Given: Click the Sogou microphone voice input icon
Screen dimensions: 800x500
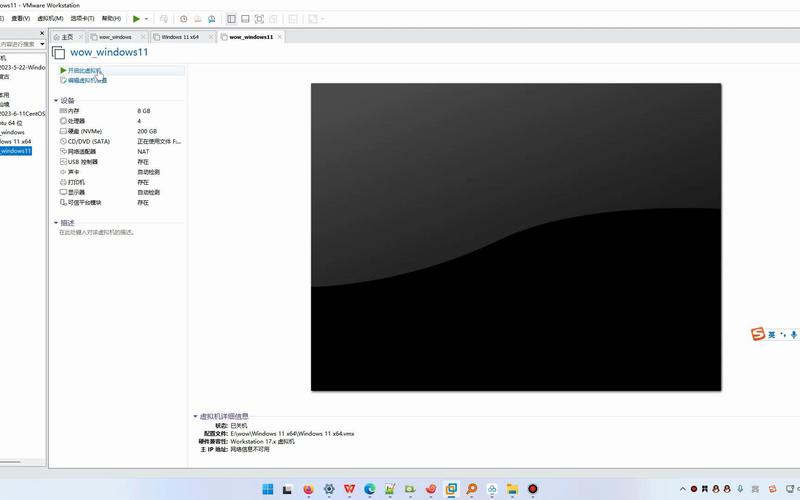Looking at the screenshot, I should click(793, 335).
